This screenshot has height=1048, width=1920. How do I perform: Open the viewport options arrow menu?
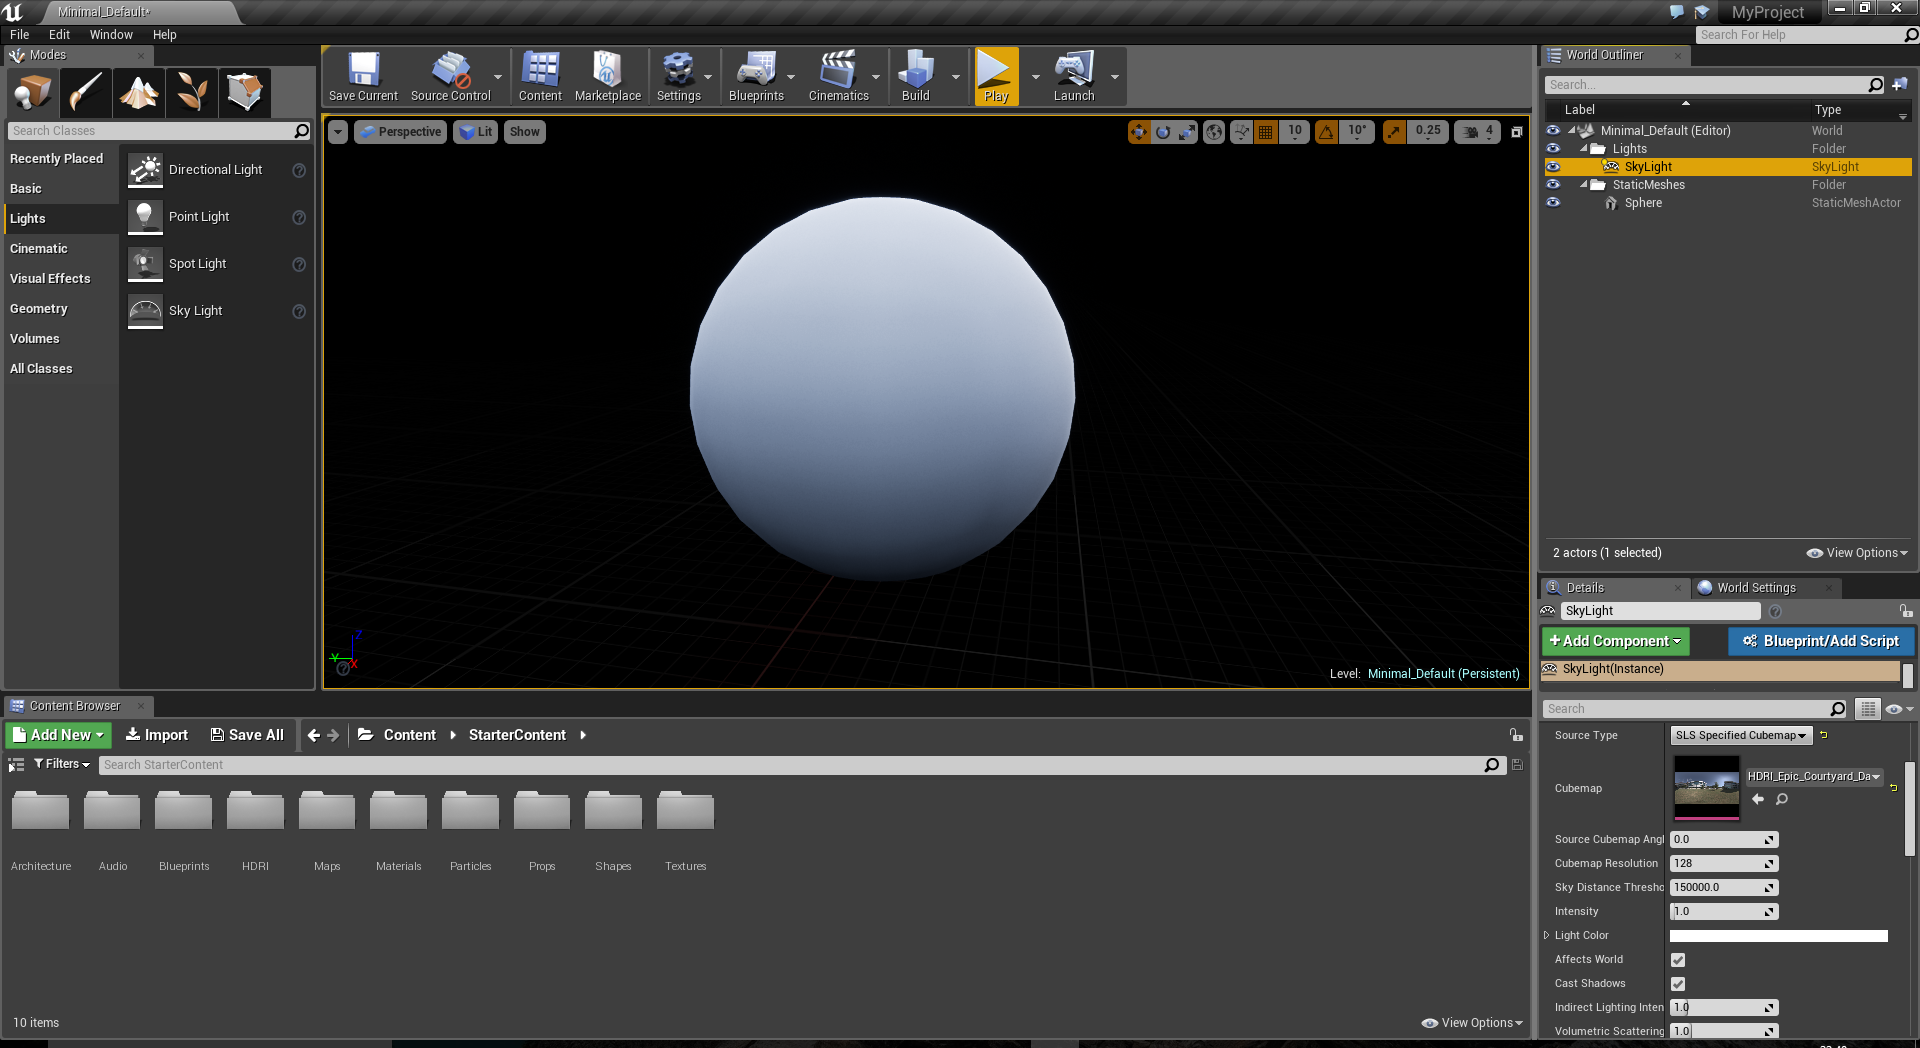coord(338,132)
